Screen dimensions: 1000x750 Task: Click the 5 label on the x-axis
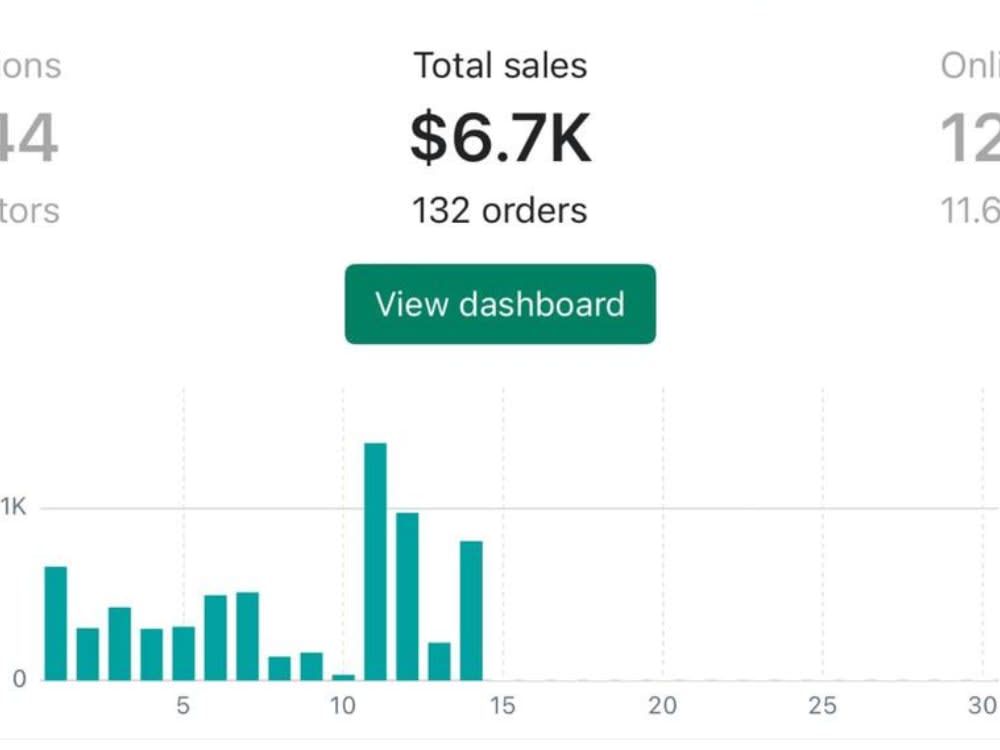pos(183,706)
